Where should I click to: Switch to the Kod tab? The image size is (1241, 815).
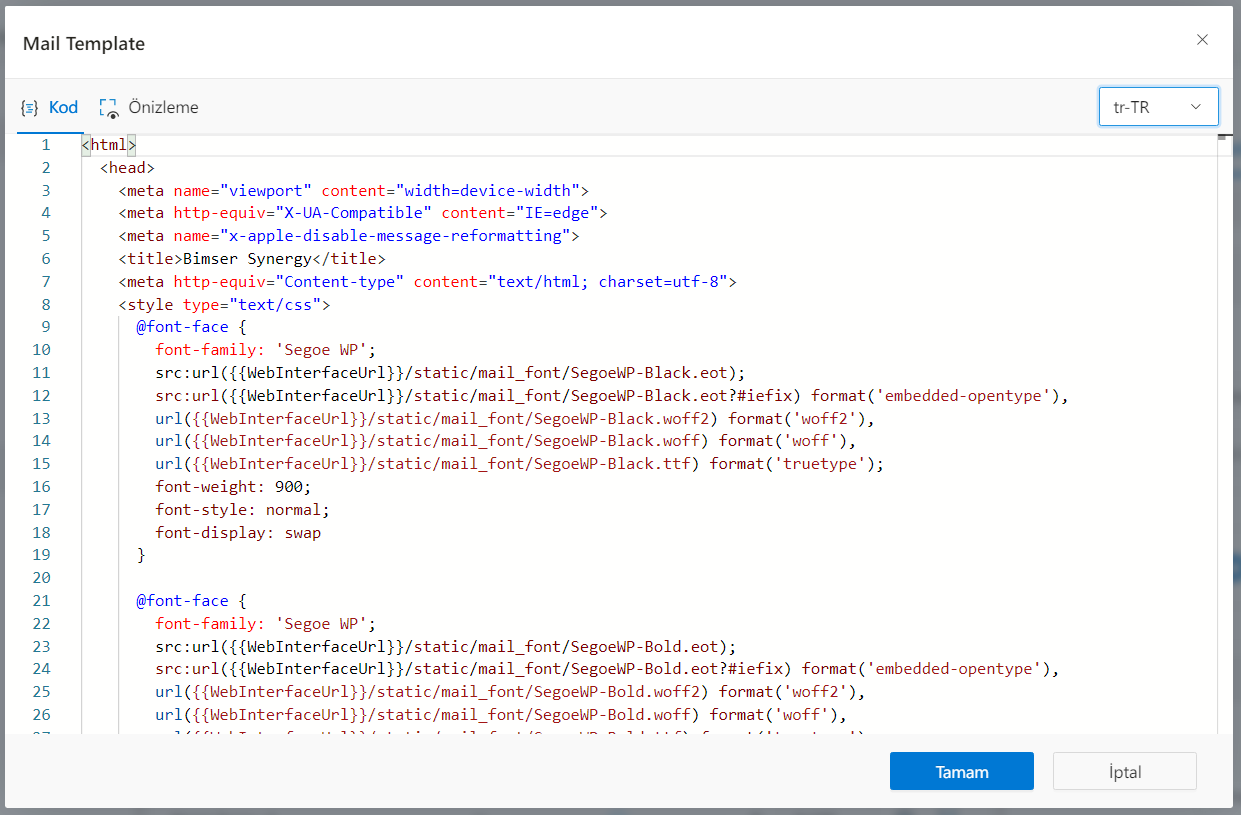point(63,108)
